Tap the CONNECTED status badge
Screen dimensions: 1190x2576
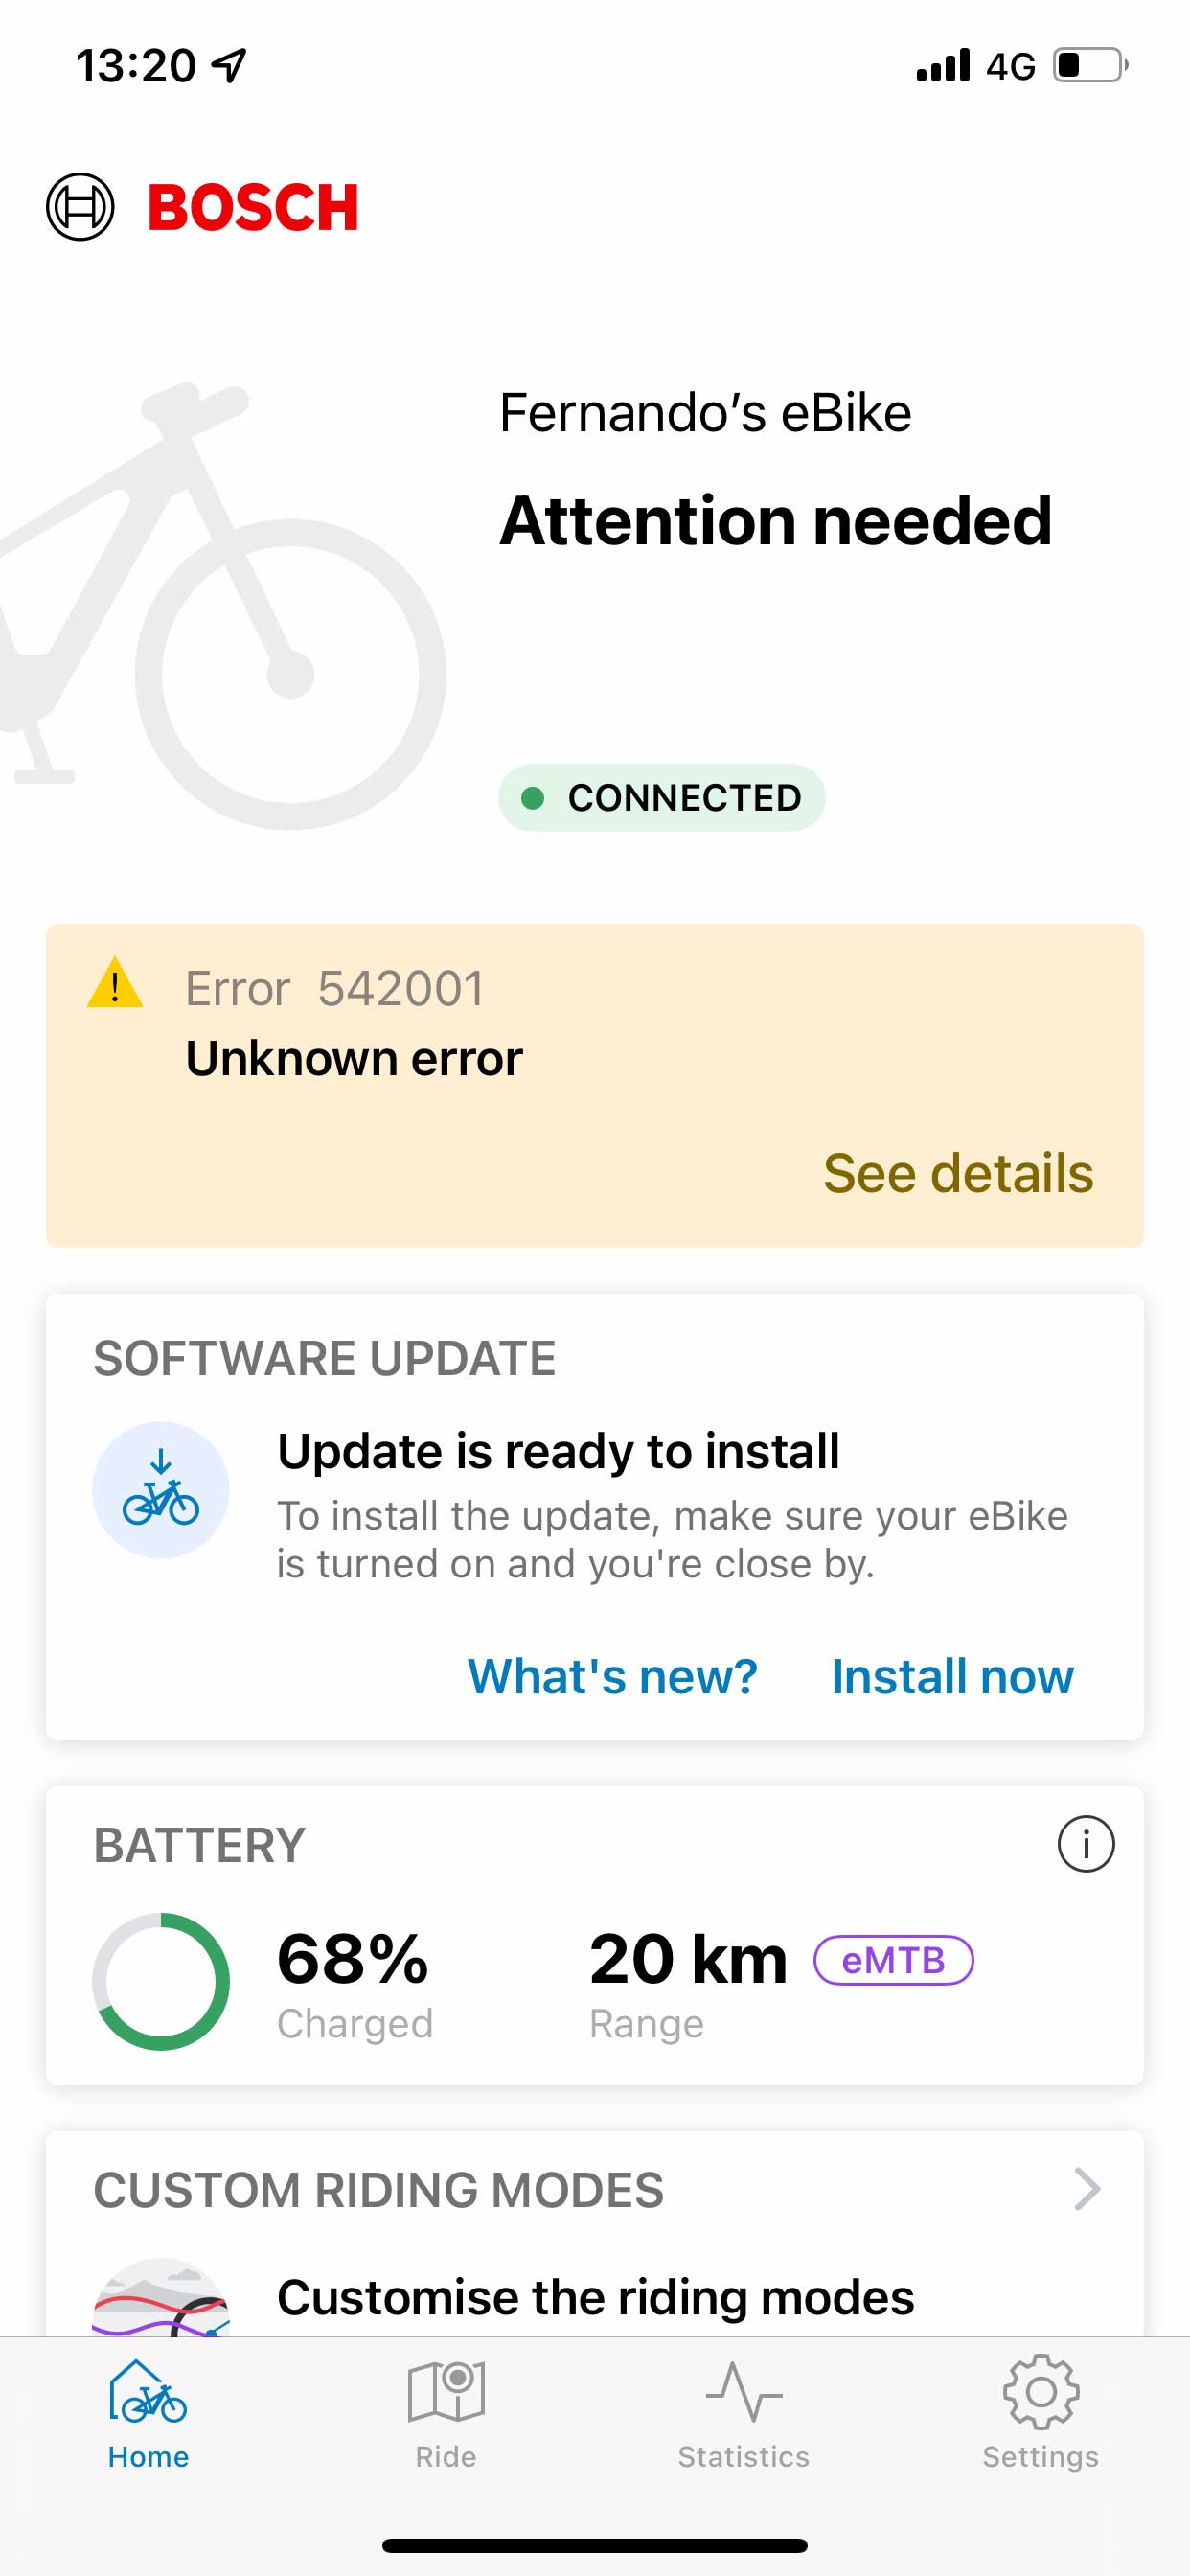[661, 798]
